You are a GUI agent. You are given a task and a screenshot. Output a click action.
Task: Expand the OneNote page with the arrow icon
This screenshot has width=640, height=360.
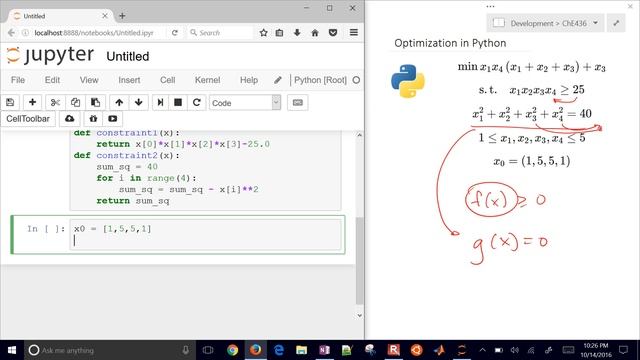tap(616, 23)
